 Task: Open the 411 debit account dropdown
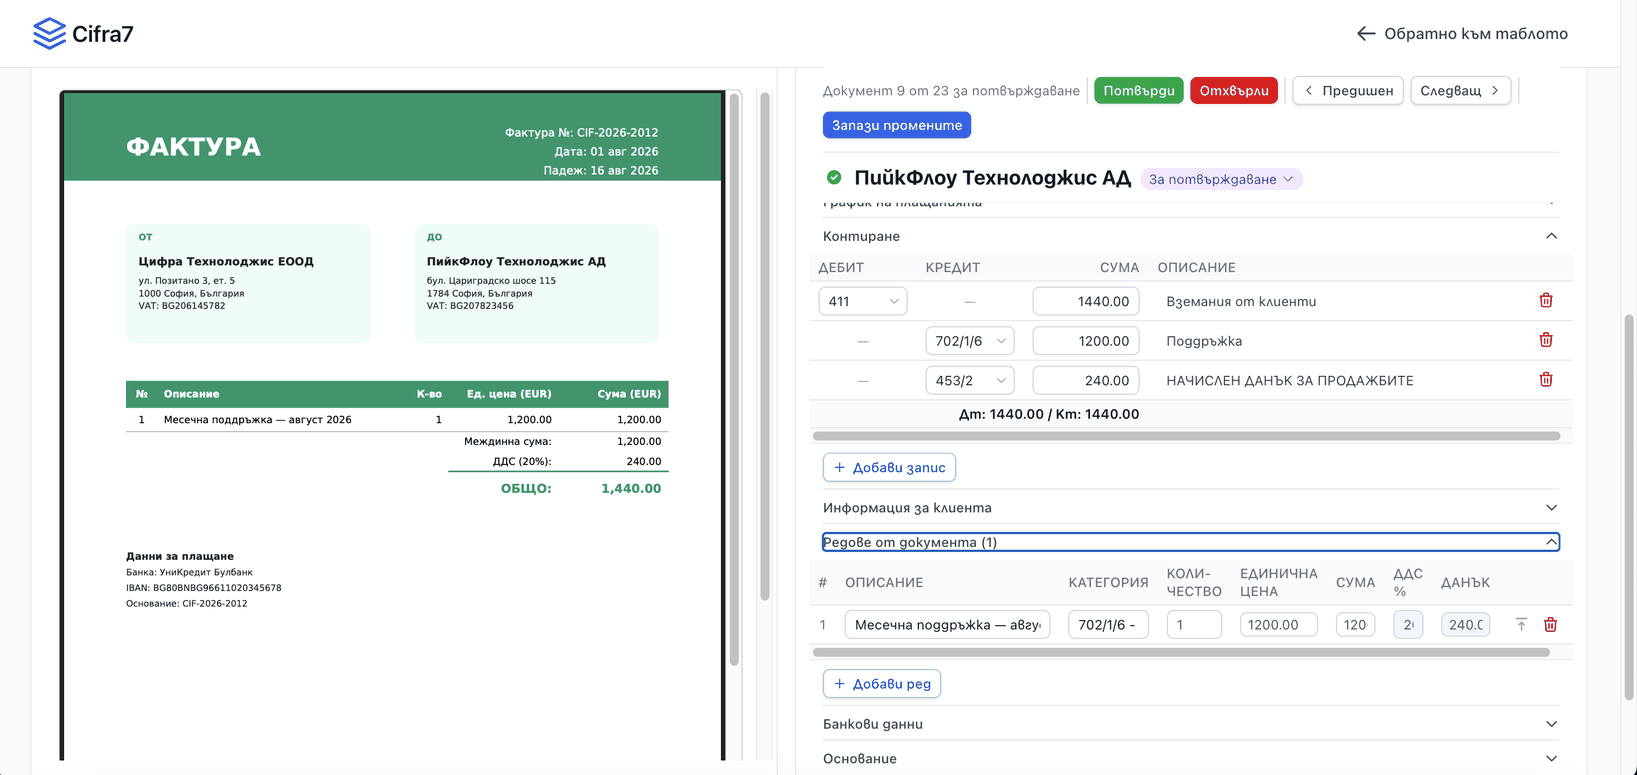pyautogui.click(x=863, y=301)
